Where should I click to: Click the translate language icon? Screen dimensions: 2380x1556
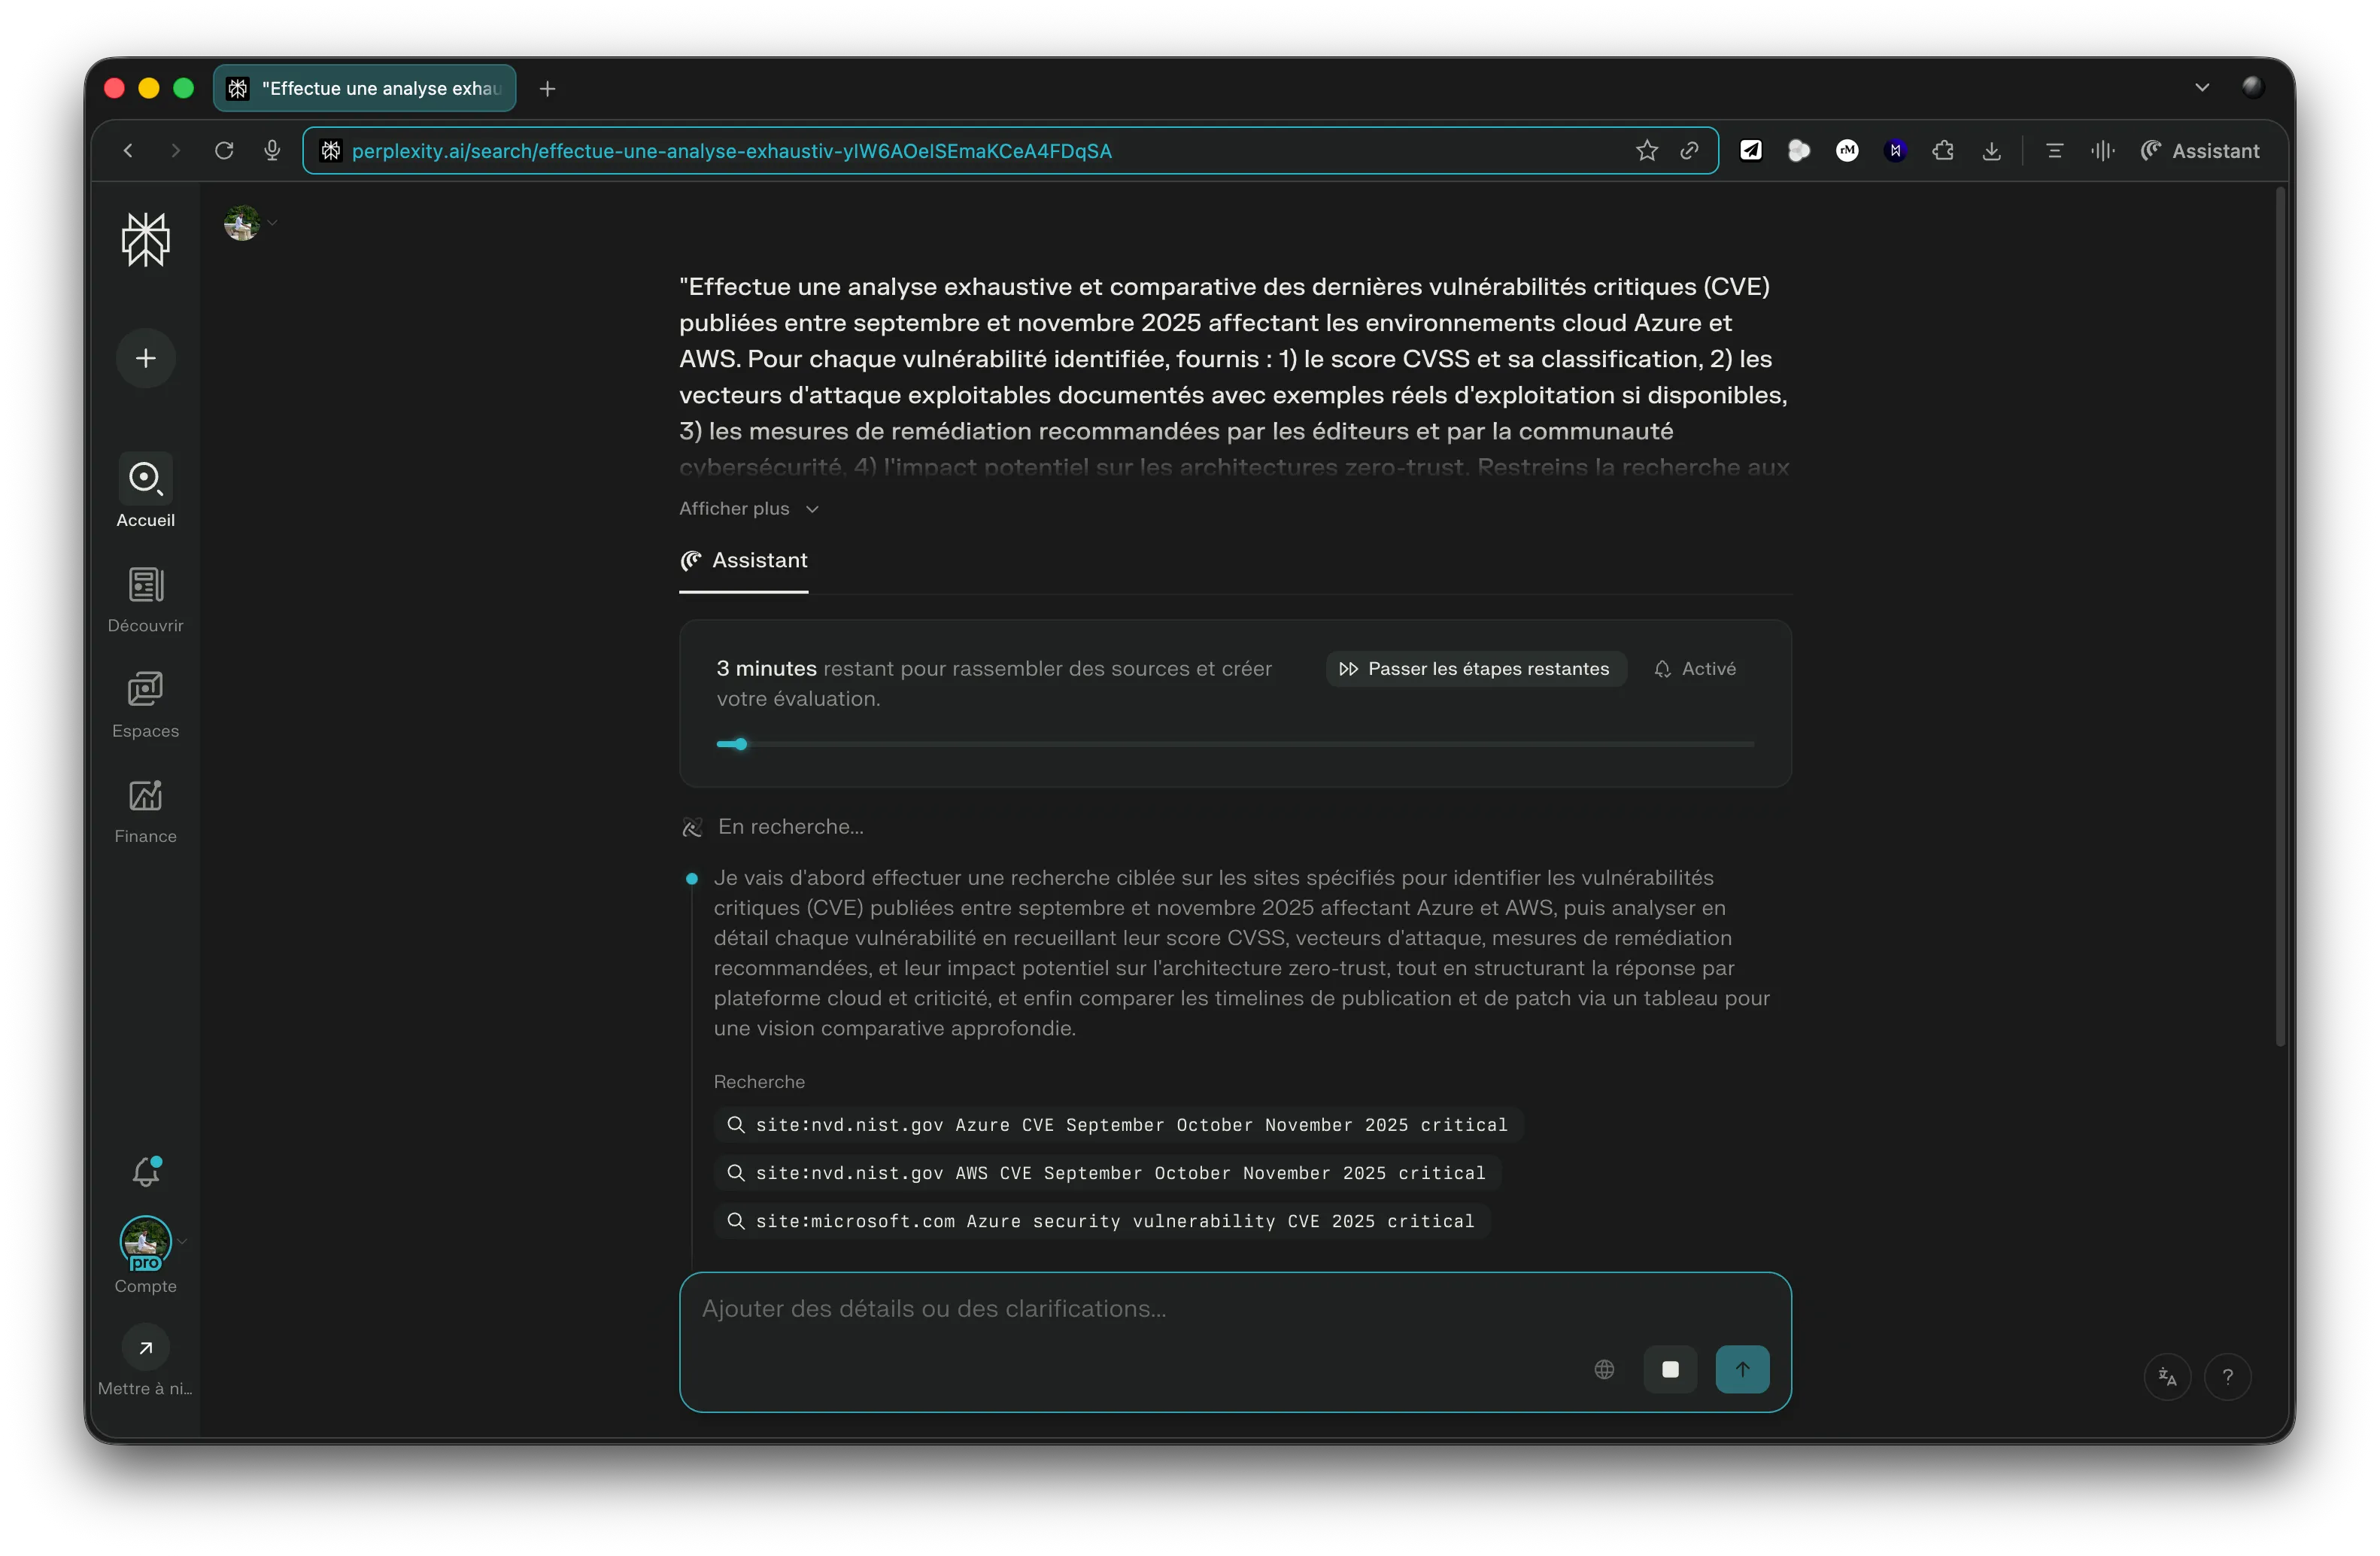point(2167,1377)
